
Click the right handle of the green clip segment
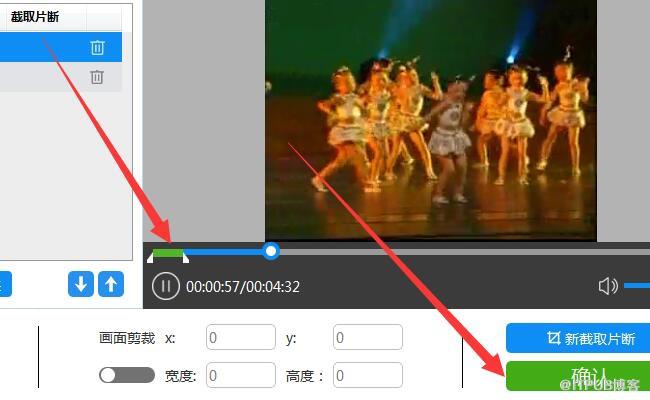click(185, 259)
